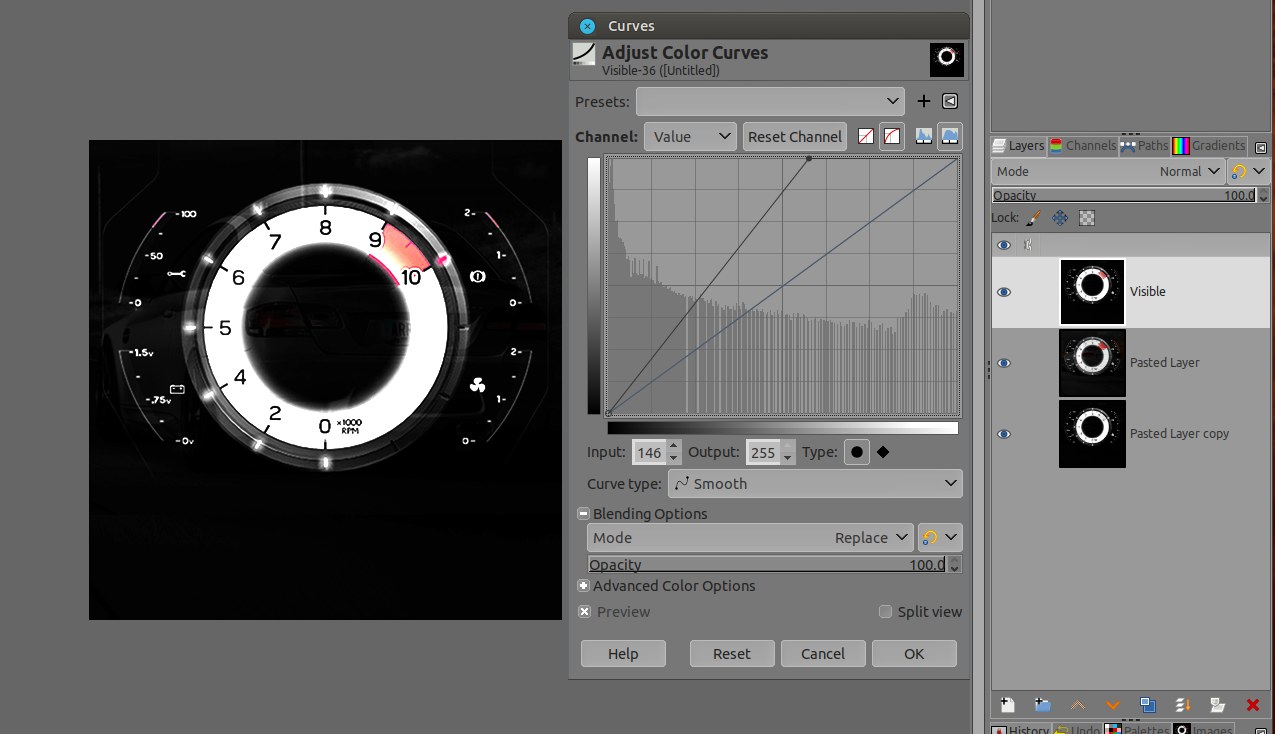Set histogram to linear view icon
This screenshot has width=1275, height=734.
click(923, 136)
